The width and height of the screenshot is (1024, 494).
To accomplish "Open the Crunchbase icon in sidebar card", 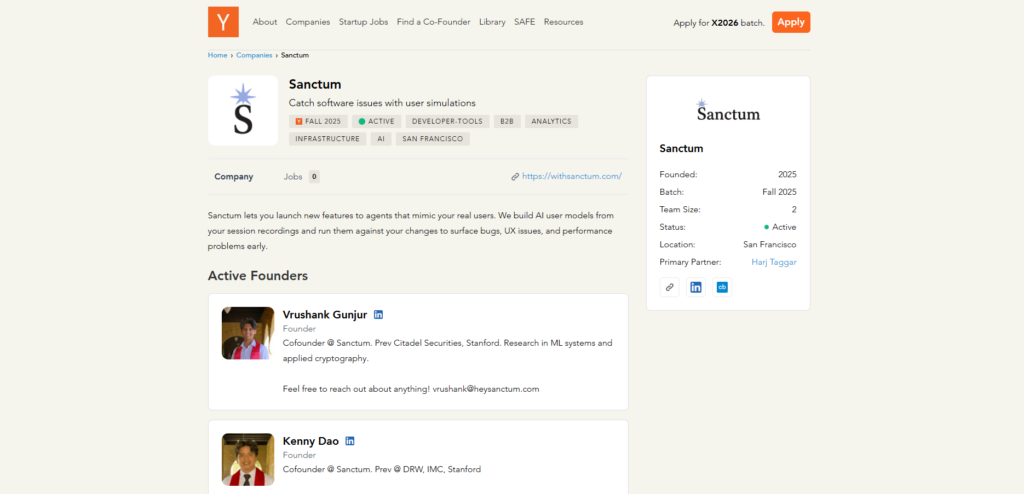I will [x=722, y=287].
